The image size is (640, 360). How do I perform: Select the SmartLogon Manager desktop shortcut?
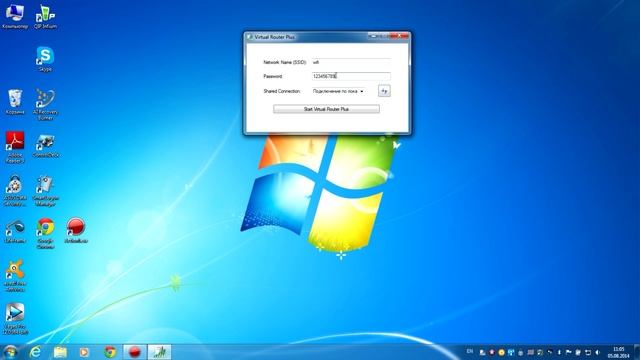pos(45,191)
